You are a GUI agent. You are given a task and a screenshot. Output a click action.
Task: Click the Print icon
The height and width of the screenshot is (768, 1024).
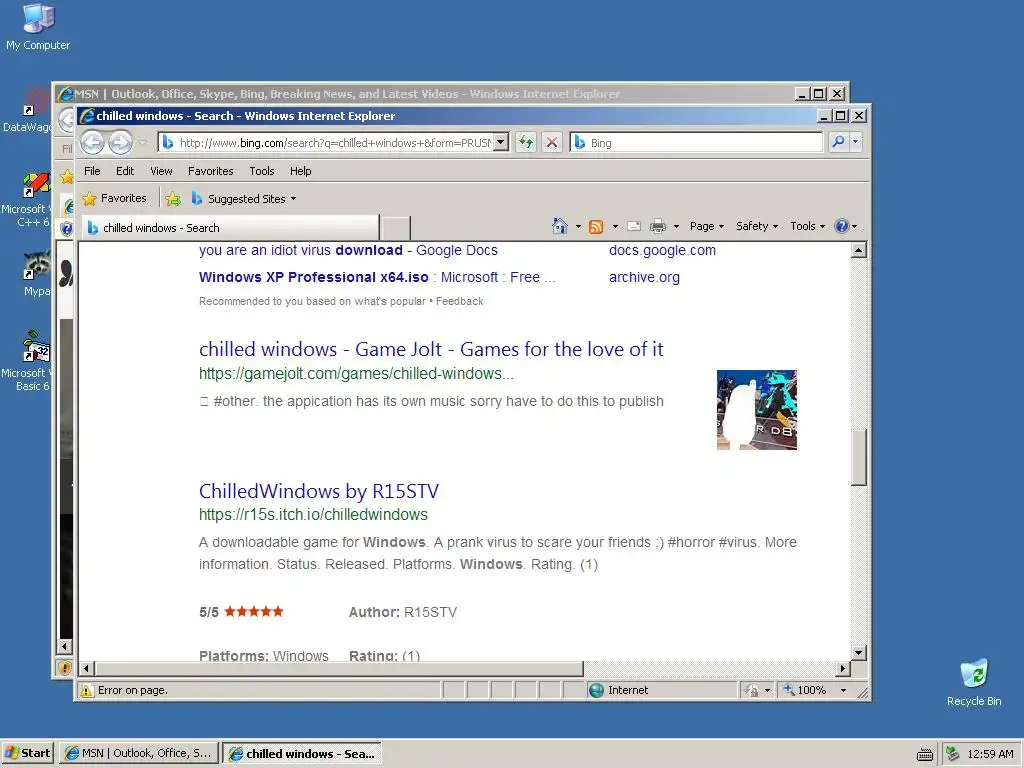[658, 227]
